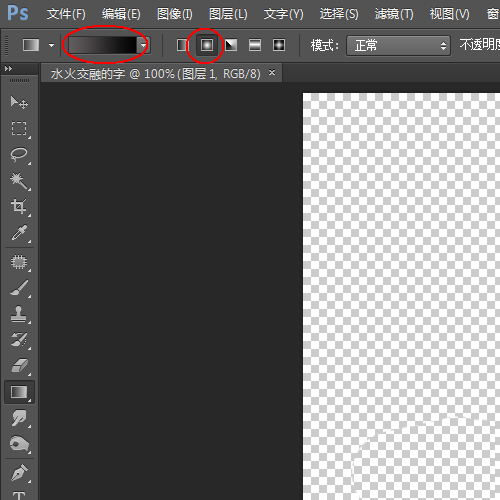The image size is (500, 500).
Task: Choose the Brush tool
Action: (x=19, y=288)
